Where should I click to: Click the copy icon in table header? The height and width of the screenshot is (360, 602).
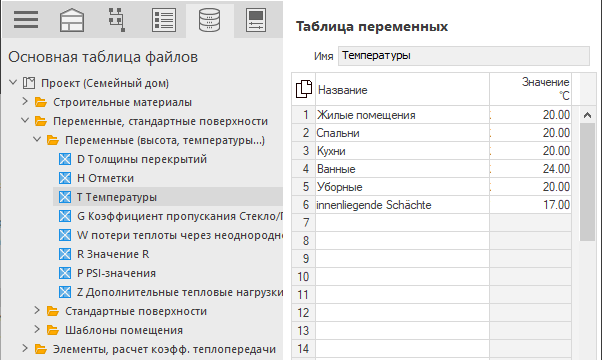(x=304, y=89)
